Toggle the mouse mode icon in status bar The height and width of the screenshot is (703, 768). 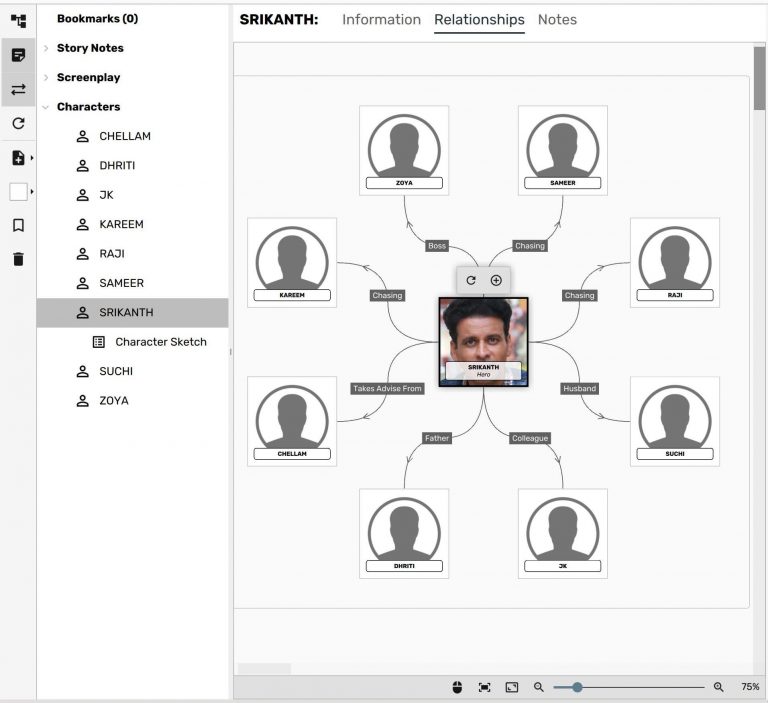click(x=458, y=687)
